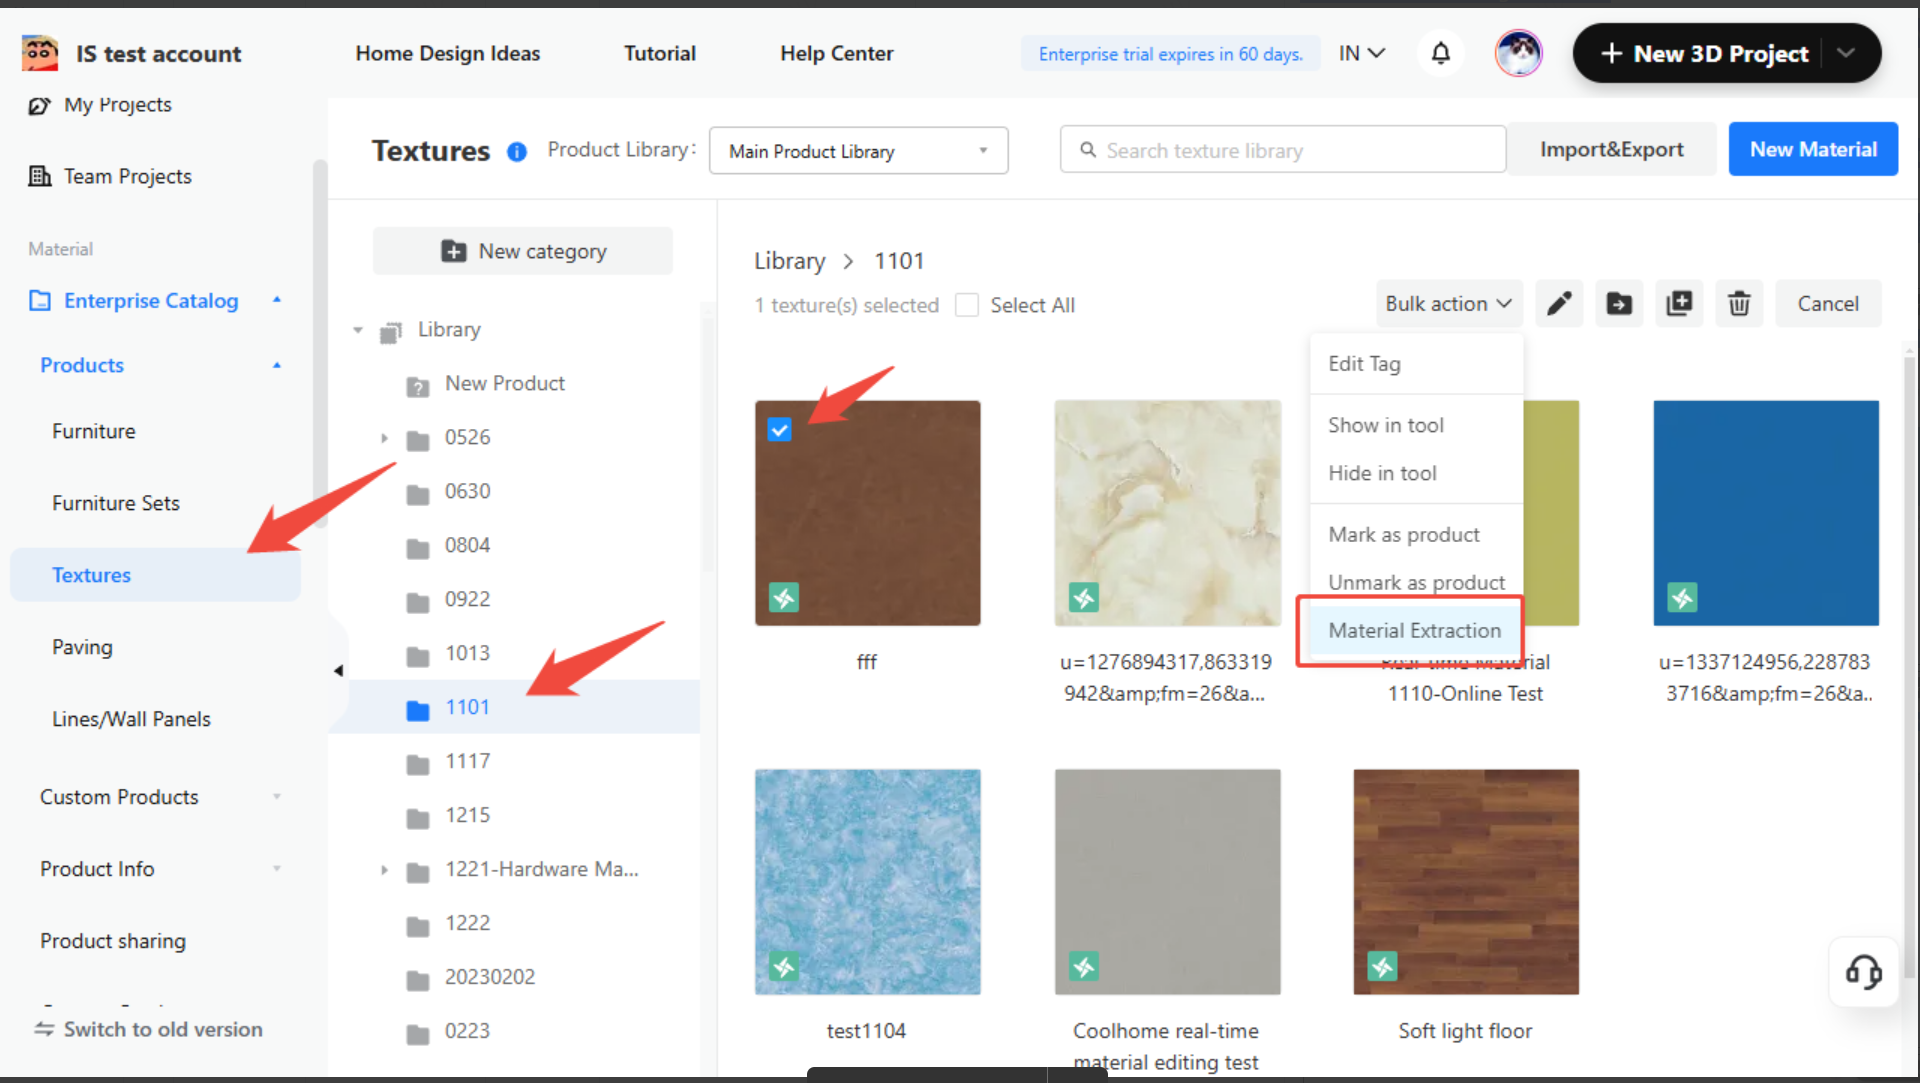Expand the 0526 folder
Screen dimensions: 1920x1083
pos(384,438)
